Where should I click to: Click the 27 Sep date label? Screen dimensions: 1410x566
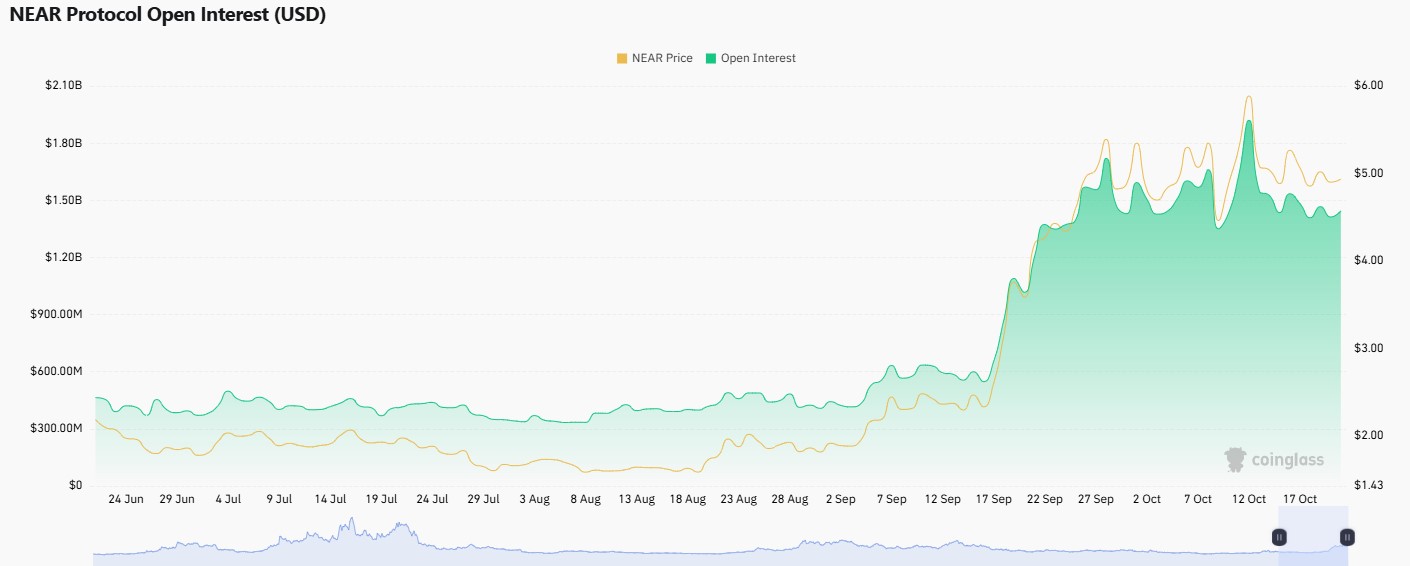point(1095,499)
